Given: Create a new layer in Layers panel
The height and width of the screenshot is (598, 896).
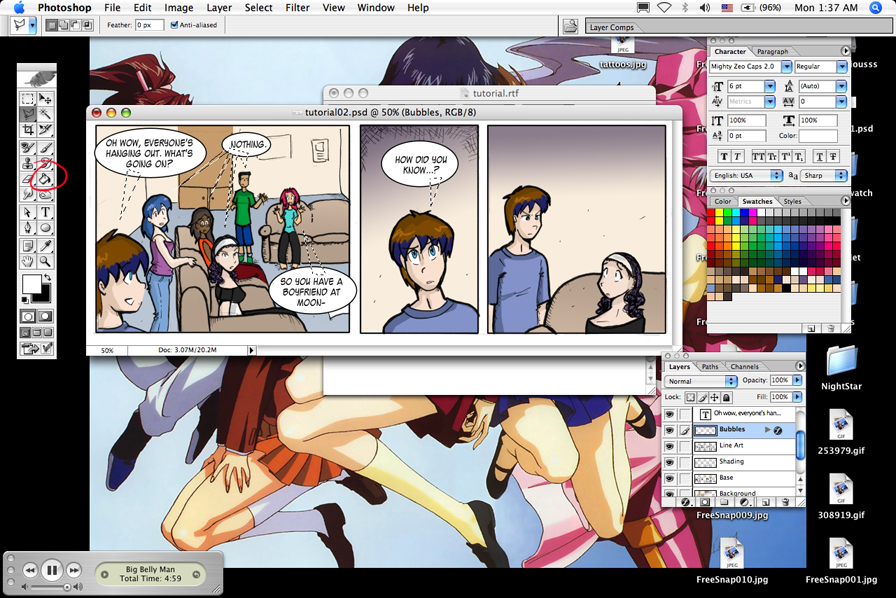Looking at the screenshot, I should pyautogui.click(x=766, y=502).
